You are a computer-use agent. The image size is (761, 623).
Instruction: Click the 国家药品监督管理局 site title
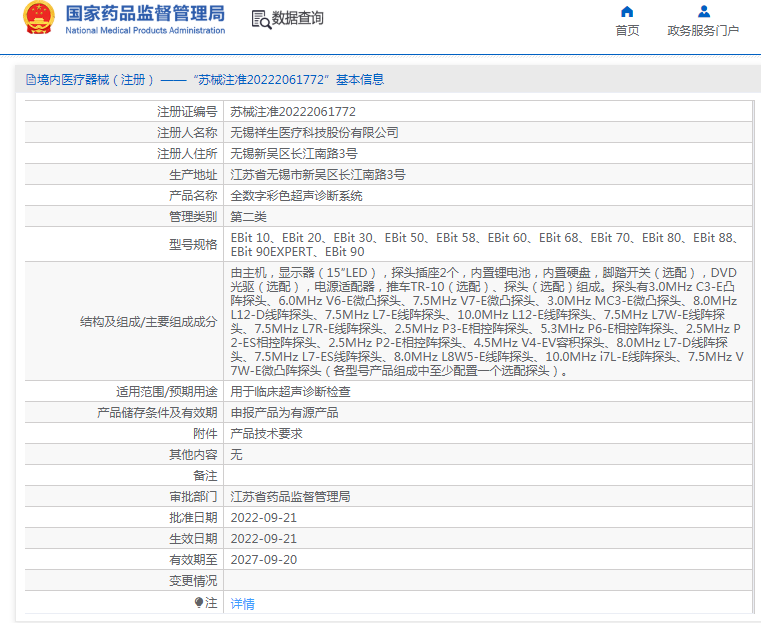(145, 14)
